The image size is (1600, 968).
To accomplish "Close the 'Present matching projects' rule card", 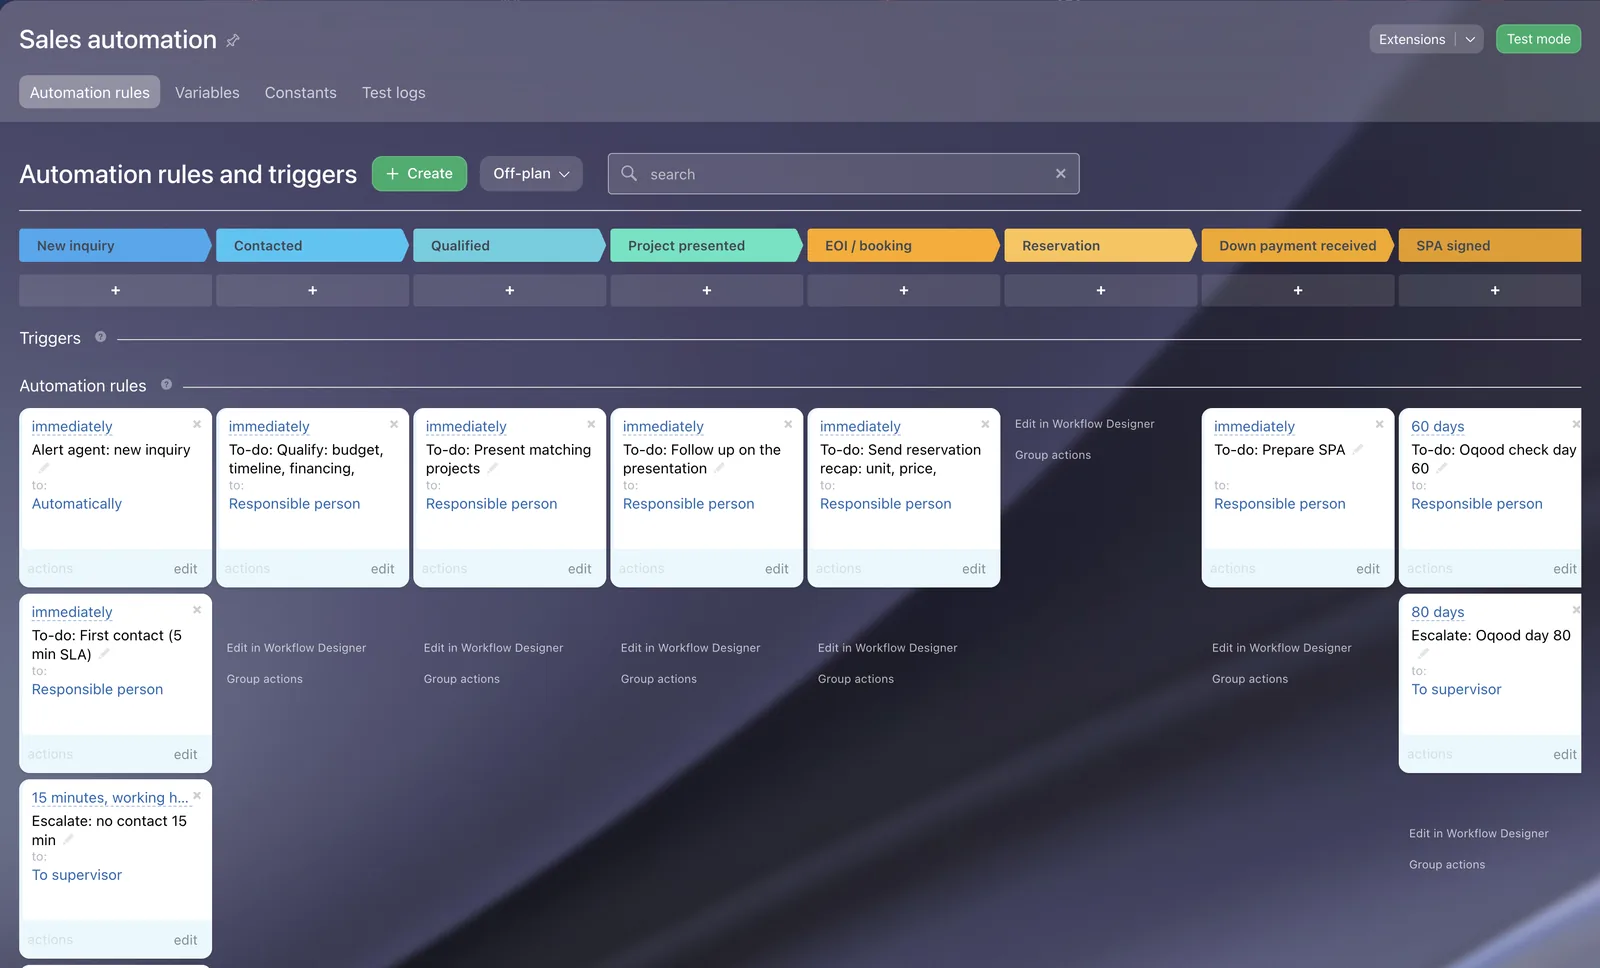I will coord(591,424).
